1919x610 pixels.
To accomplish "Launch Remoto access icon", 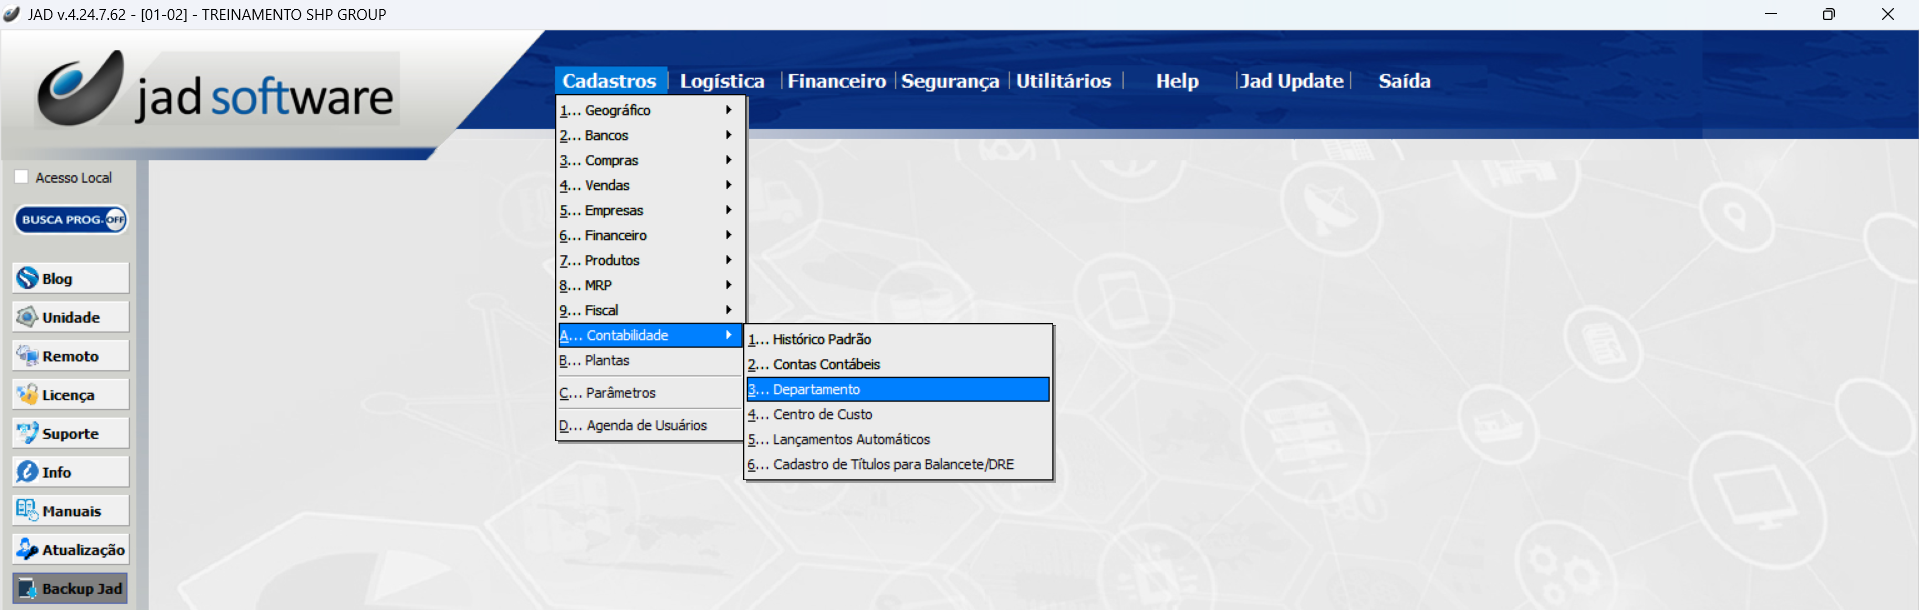I will coord(70,356).
